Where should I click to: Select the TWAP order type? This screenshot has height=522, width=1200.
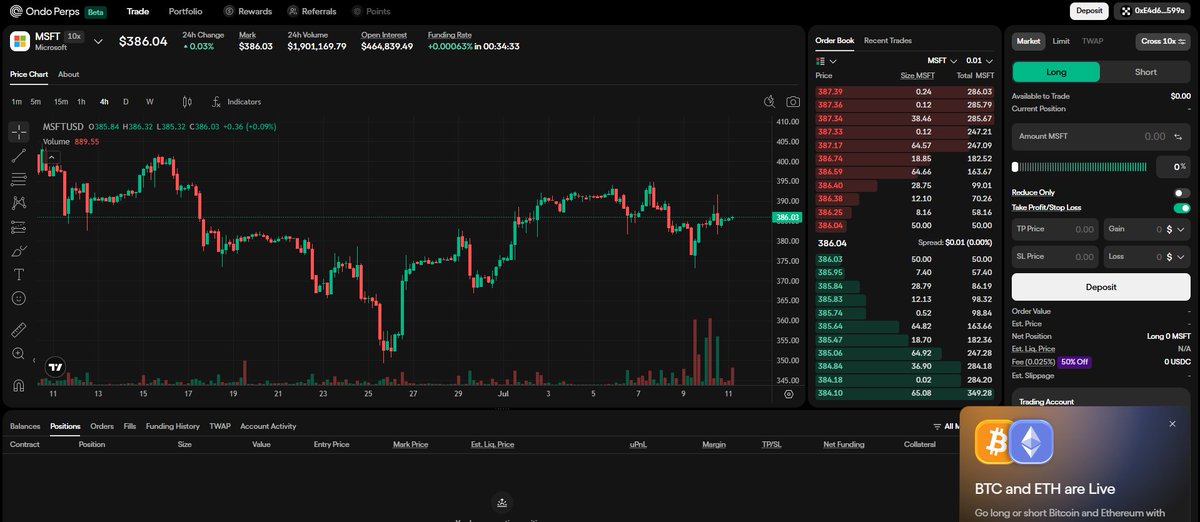tap(1093, 41)
